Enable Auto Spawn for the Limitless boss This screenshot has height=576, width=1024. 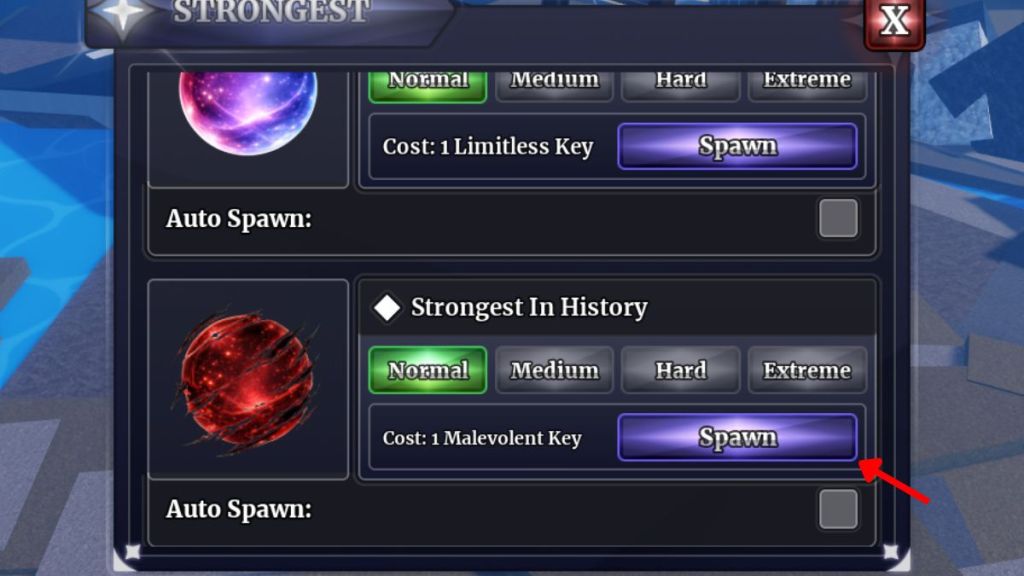click(838, 219)
